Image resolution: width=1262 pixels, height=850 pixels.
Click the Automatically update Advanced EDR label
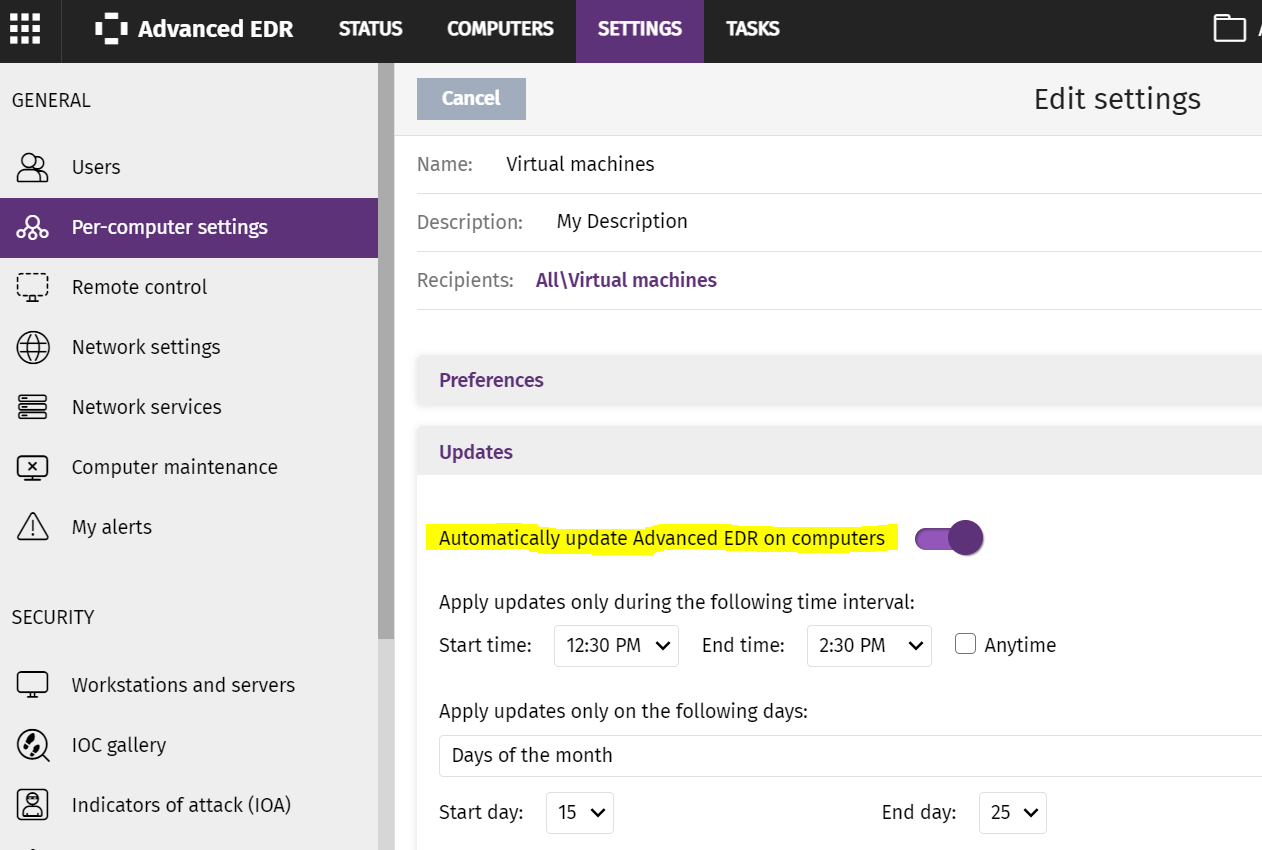(x=662, y=538)
